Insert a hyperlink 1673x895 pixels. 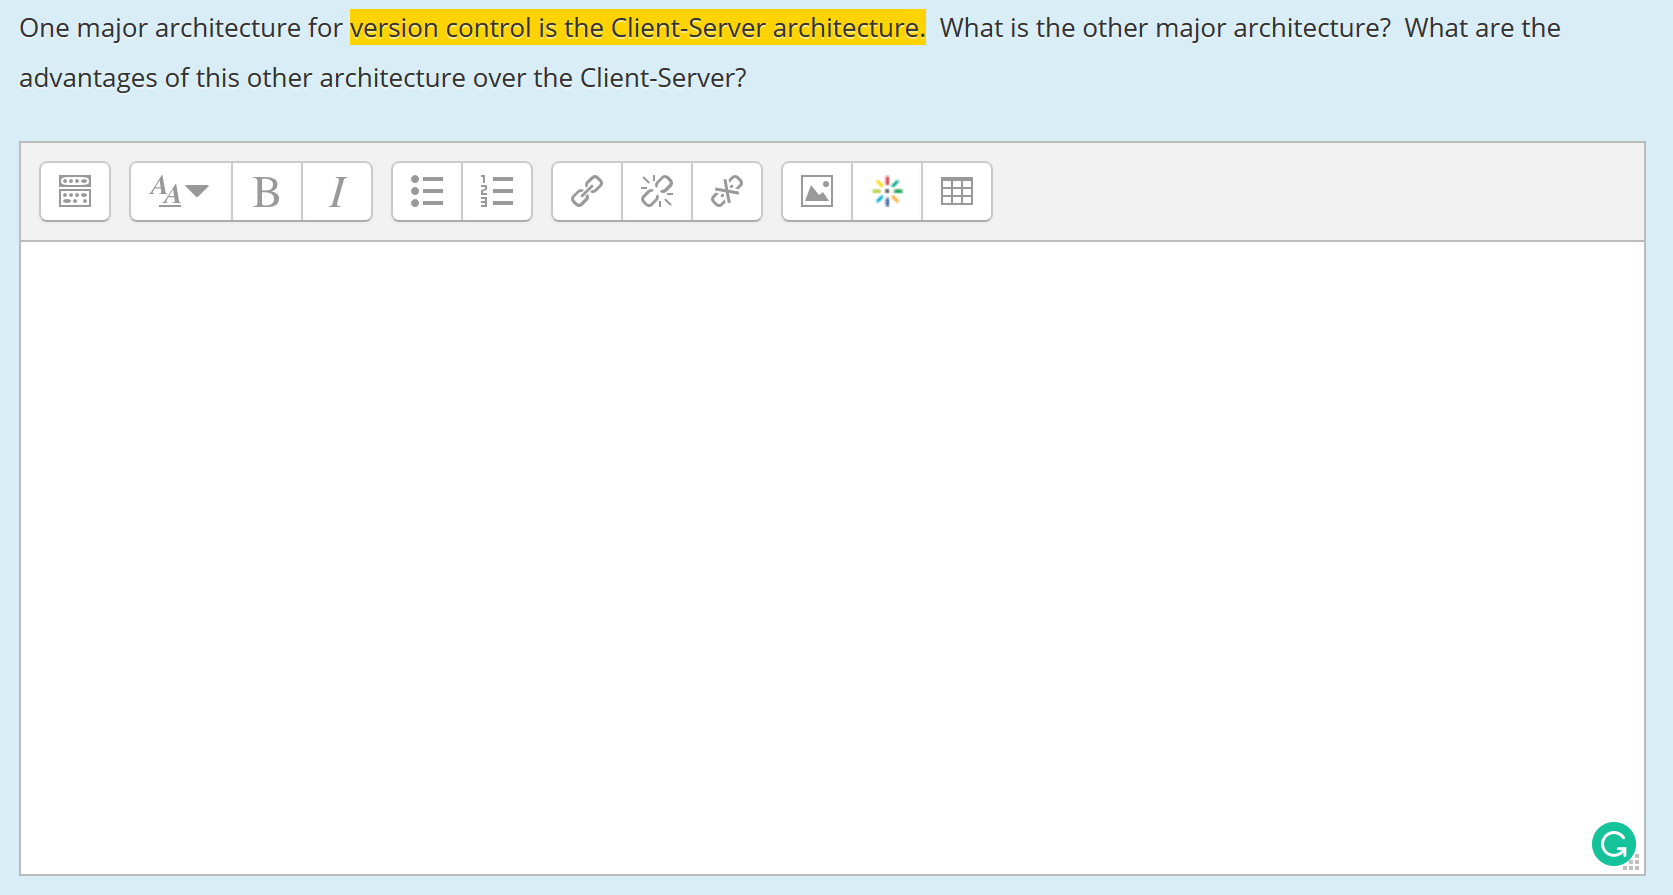587,191
